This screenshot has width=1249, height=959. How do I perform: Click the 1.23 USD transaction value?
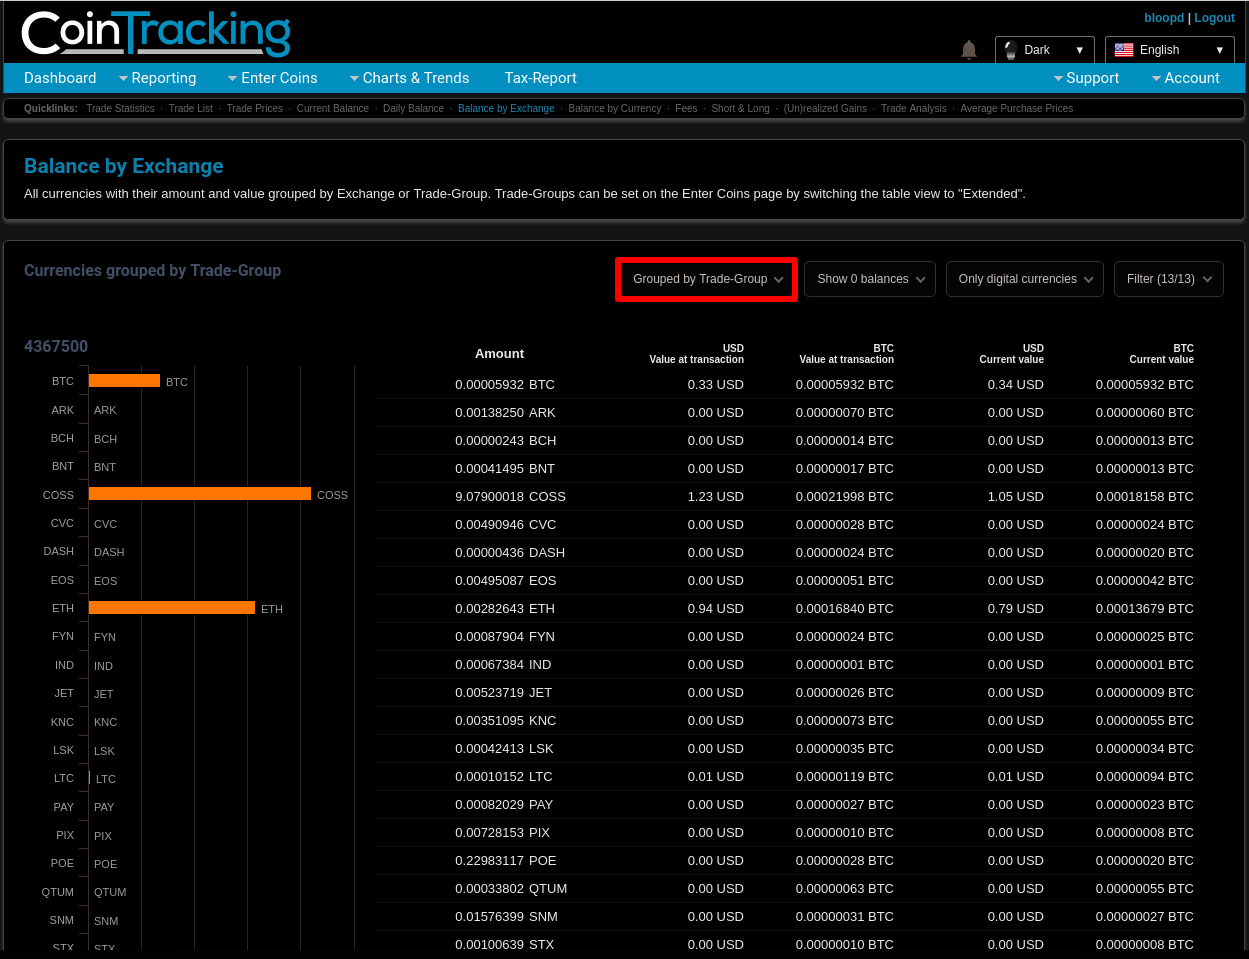[716, 497]
